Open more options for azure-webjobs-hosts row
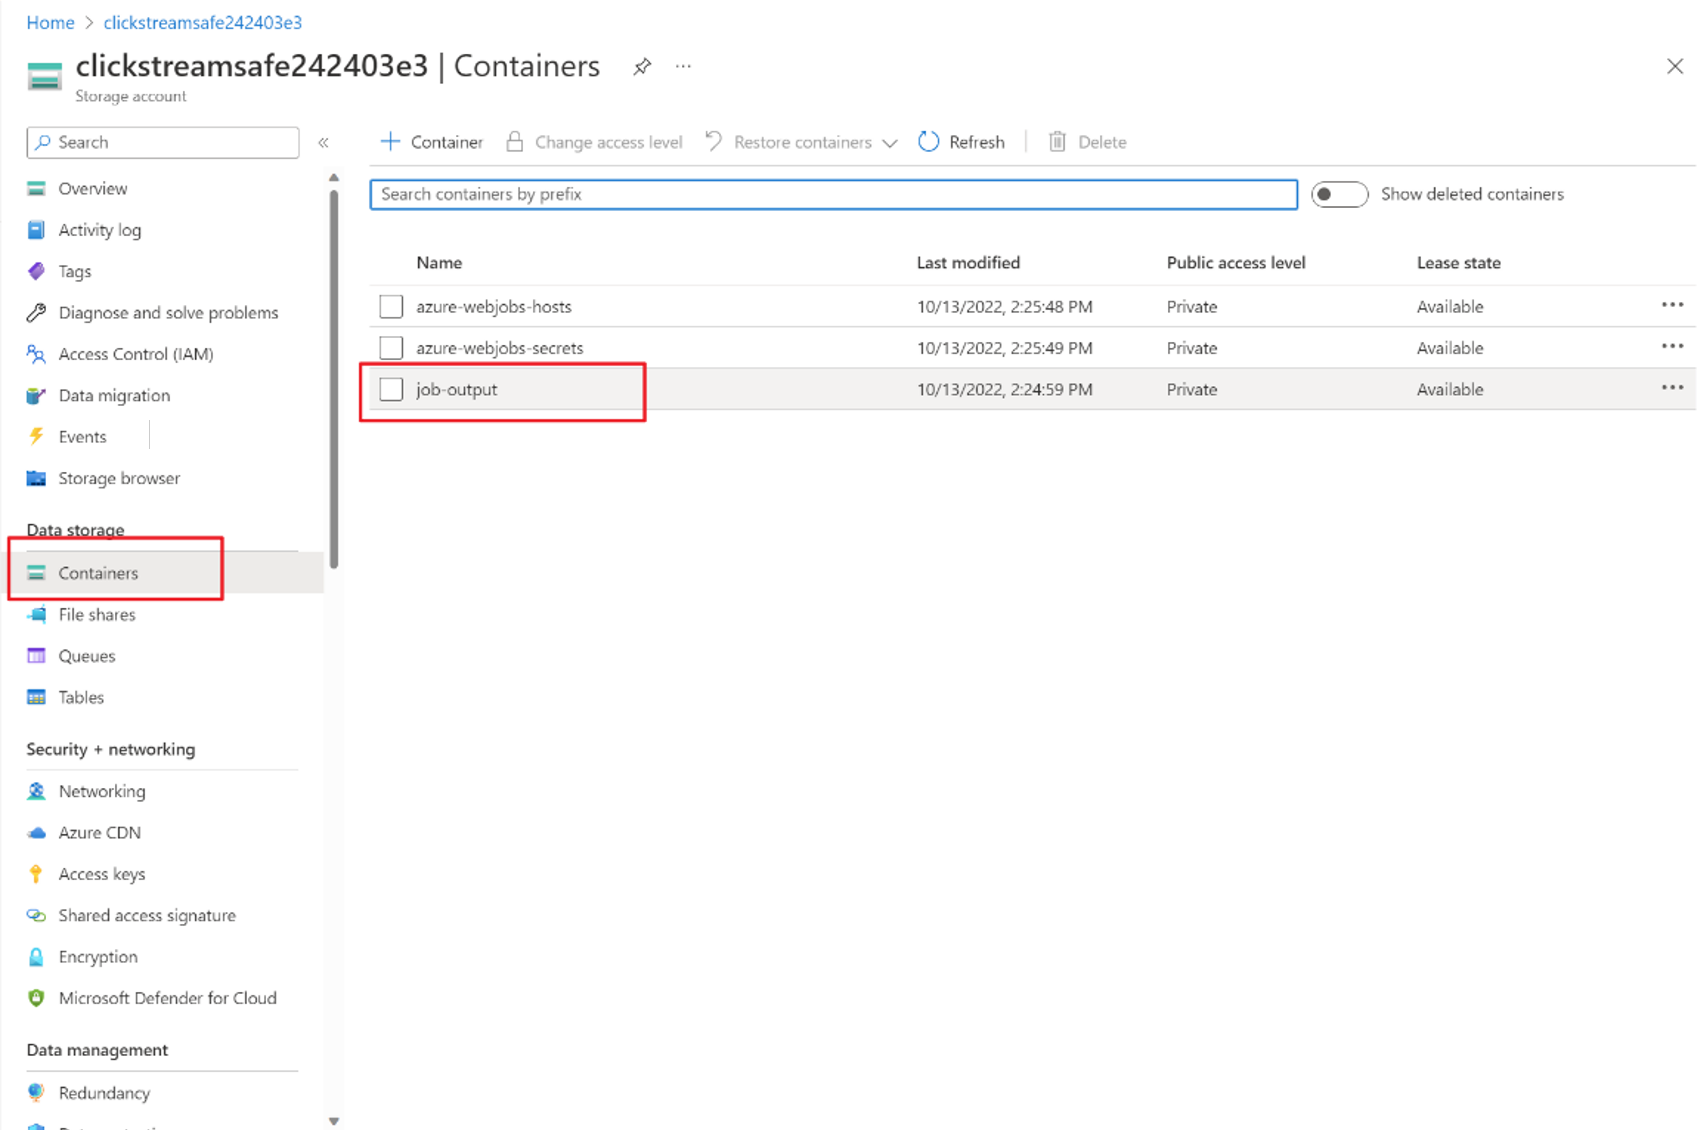Screen dimensions: 1697x1130 click(x=1672, y=305)
